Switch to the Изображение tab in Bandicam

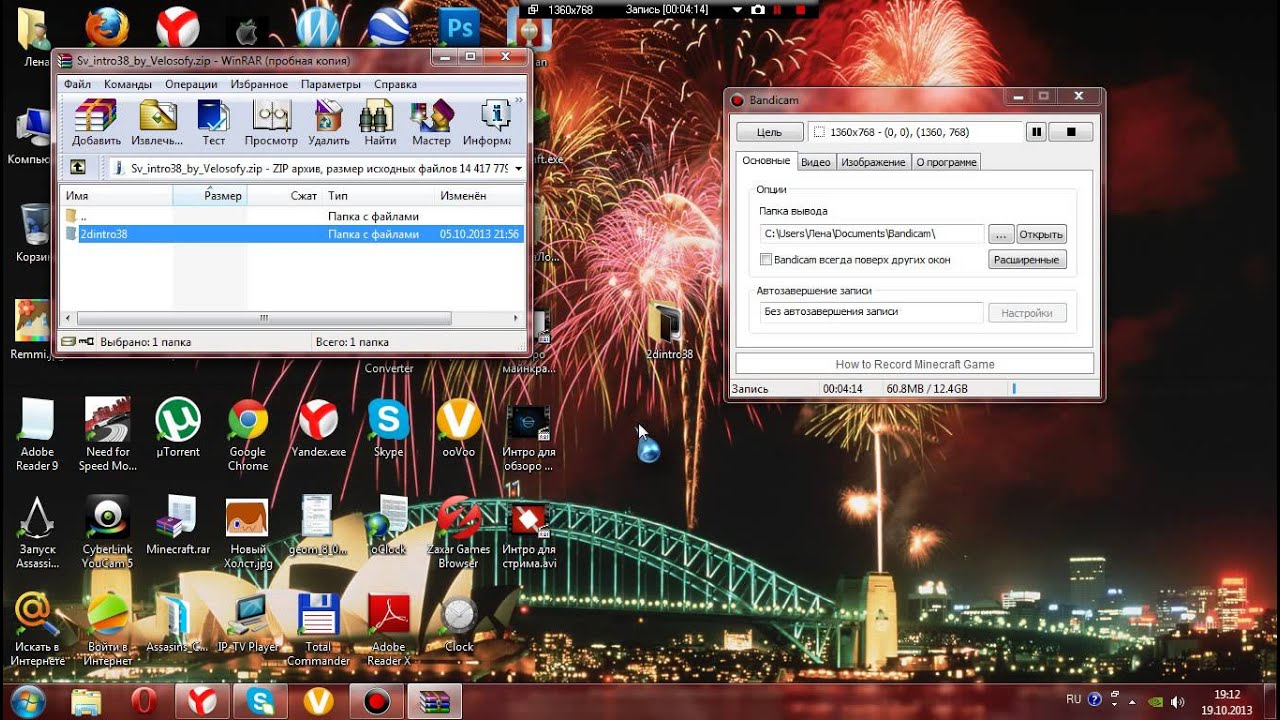point(873,162)
